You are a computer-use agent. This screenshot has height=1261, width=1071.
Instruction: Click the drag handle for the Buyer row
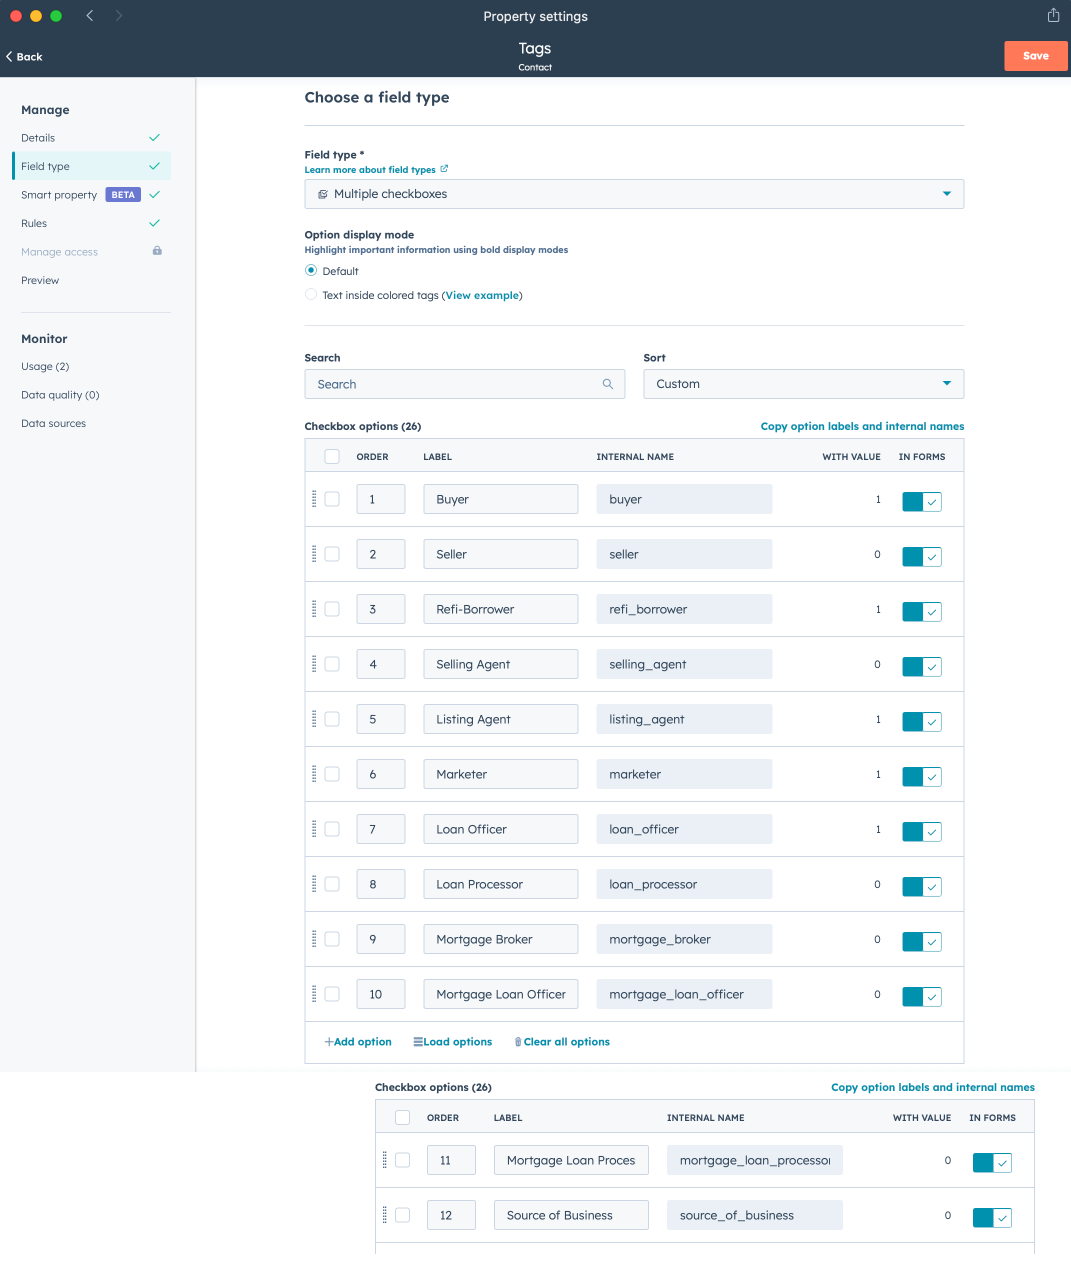(314, 499)
